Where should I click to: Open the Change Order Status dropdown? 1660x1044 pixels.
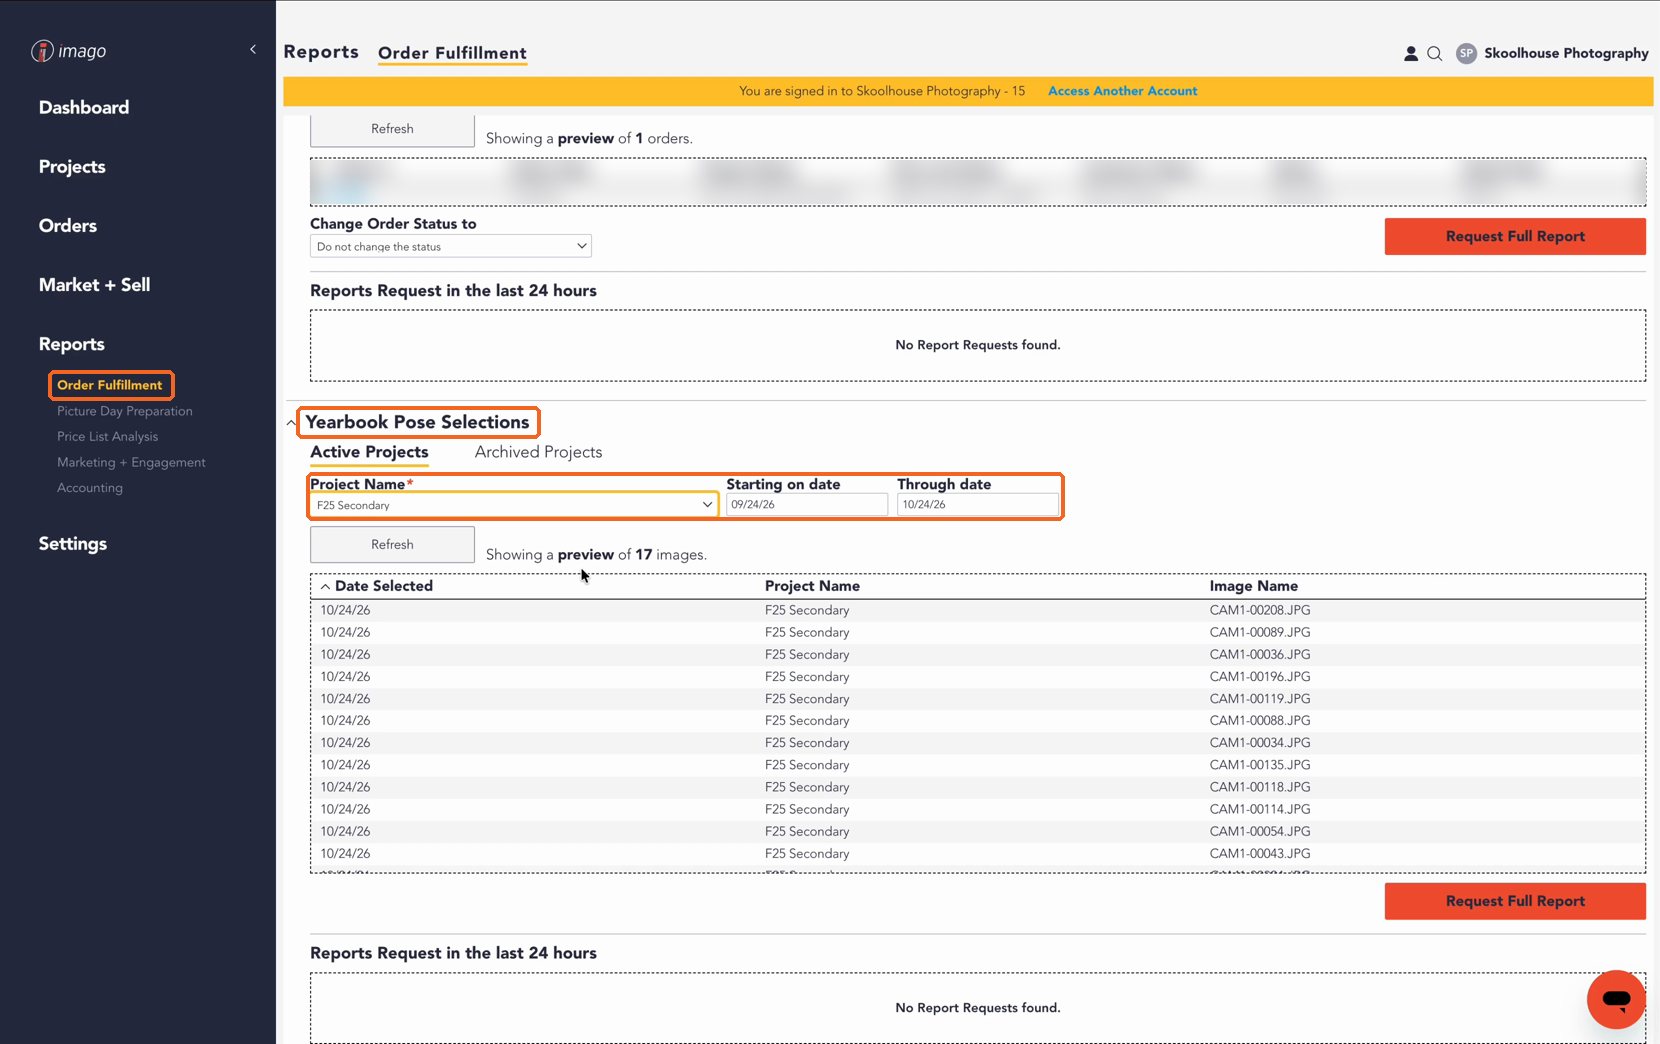[x=451, y=246]
